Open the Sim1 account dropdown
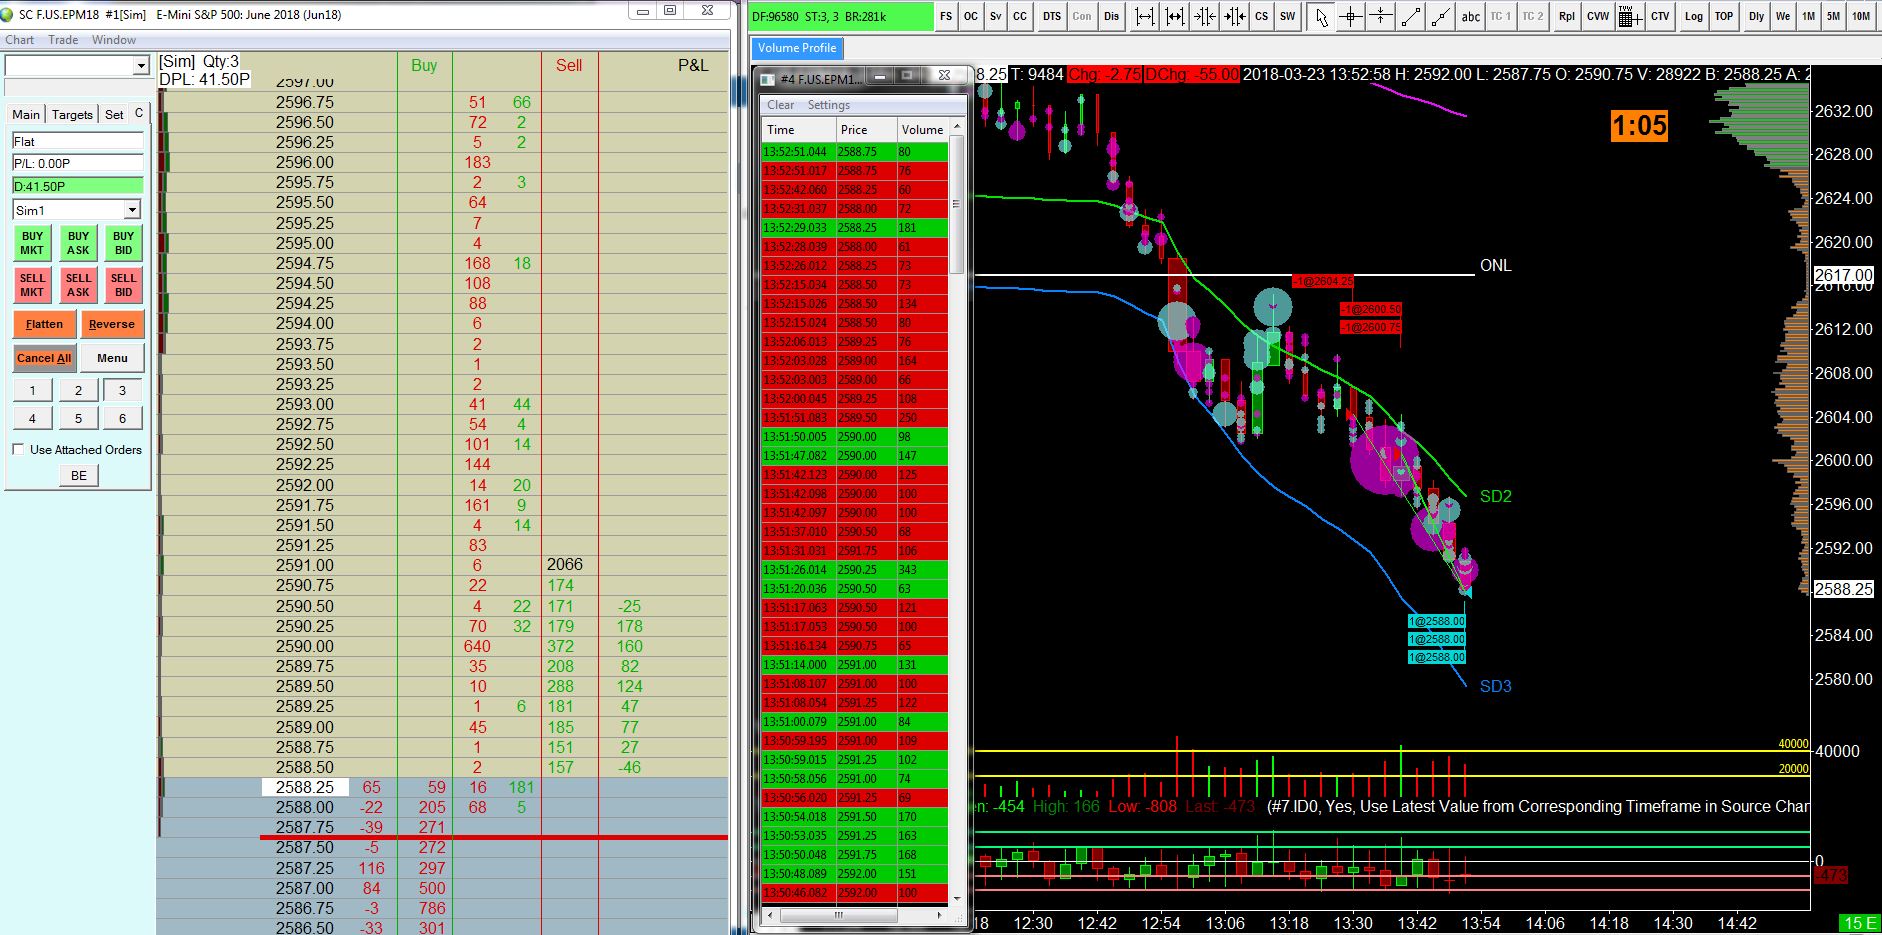 [132, 210]
